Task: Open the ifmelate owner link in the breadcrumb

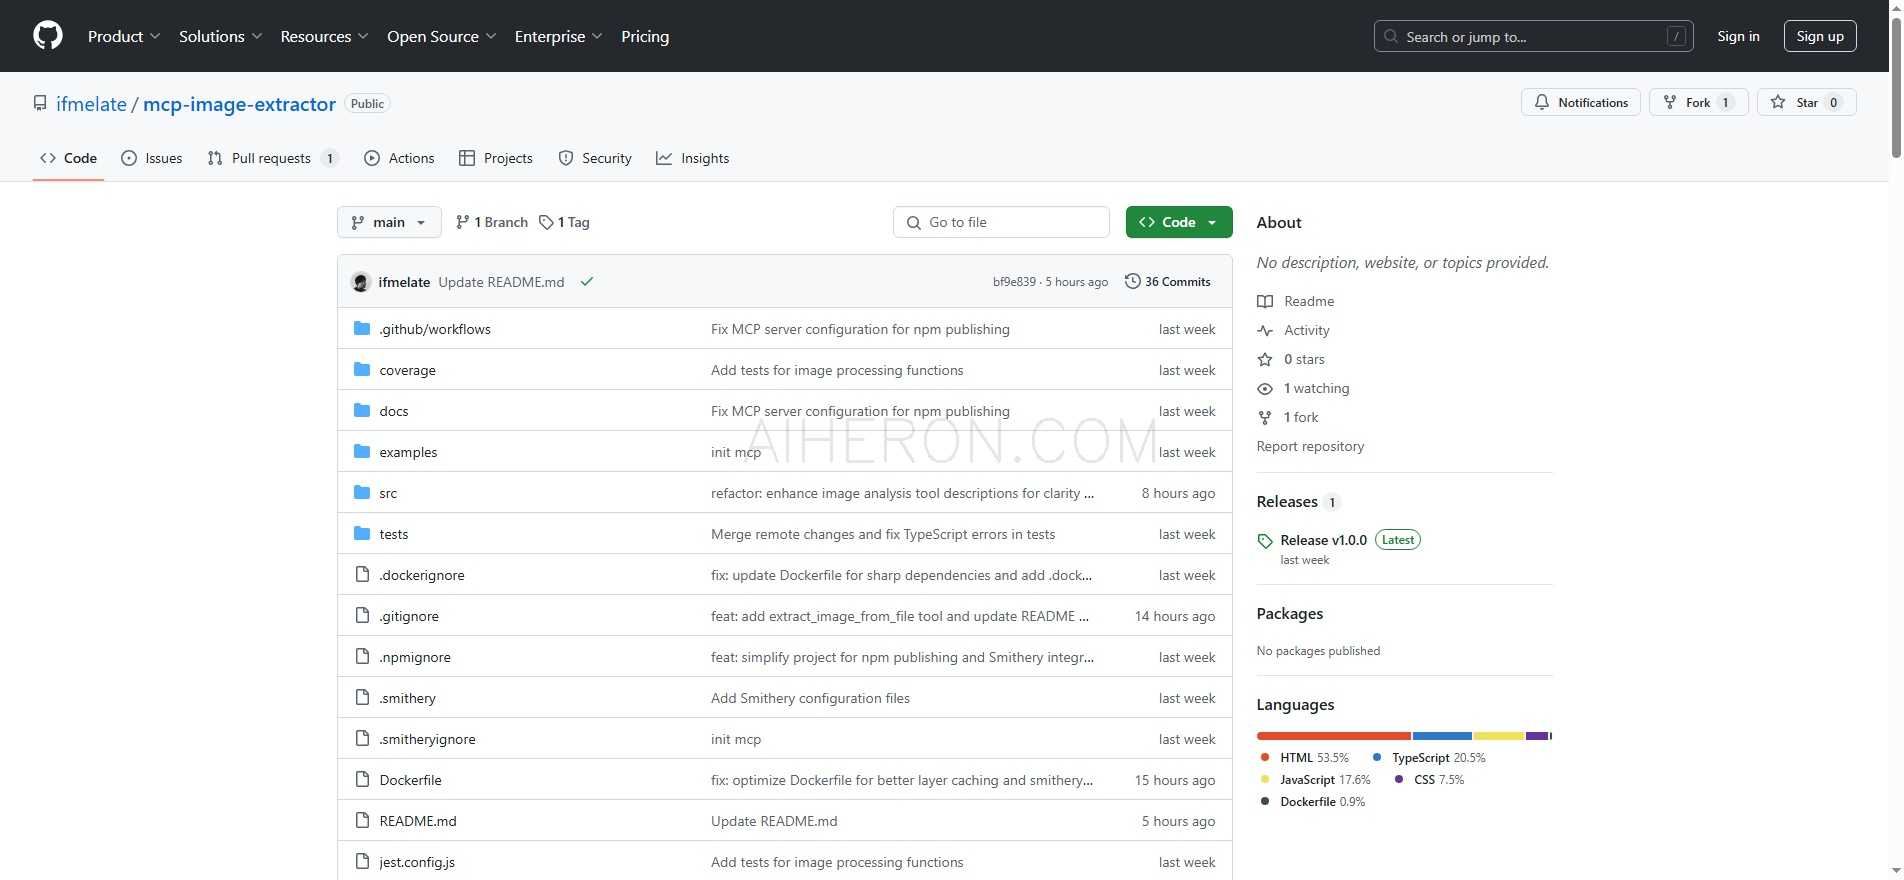Action: pos(91,104)
